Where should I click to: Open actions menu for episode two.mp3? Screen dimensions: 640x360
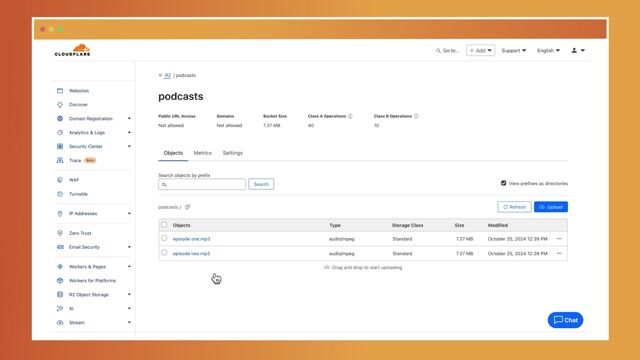(559, 253)
